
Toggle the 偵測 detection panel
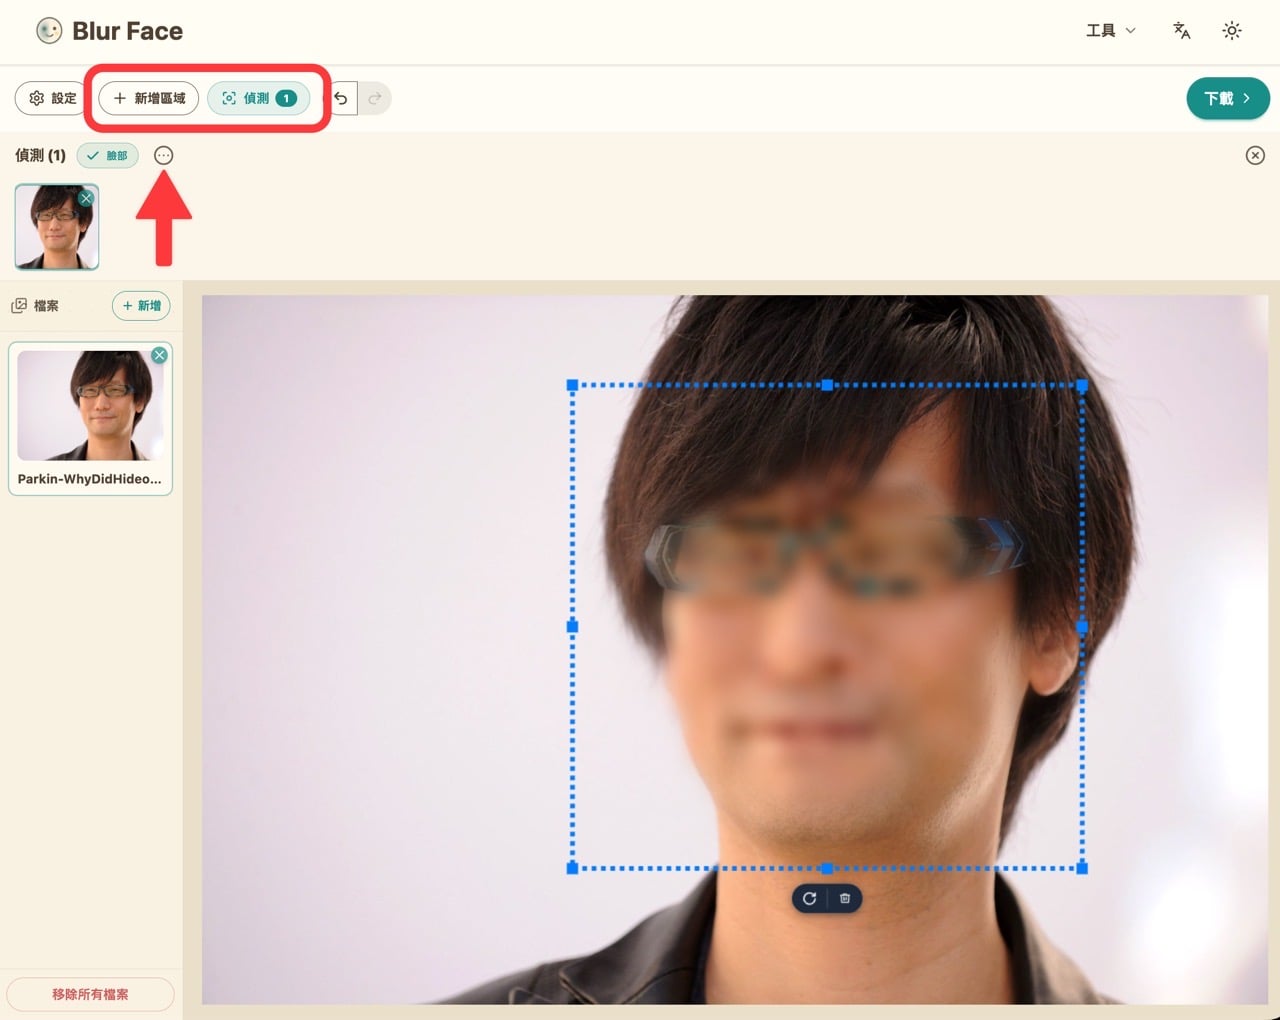[x=259, y=98]
